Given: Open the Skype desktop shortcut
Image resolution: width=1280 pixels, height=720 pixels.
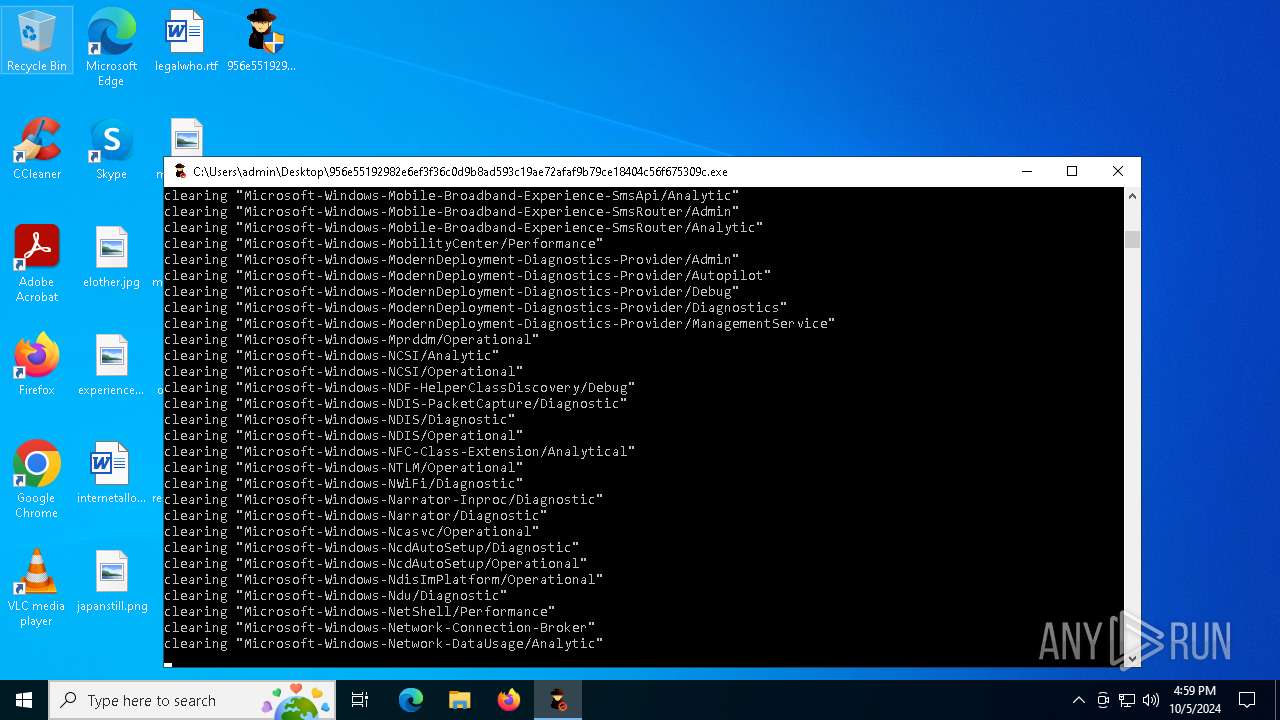Looking at the screenshot, I should (111, 149).
